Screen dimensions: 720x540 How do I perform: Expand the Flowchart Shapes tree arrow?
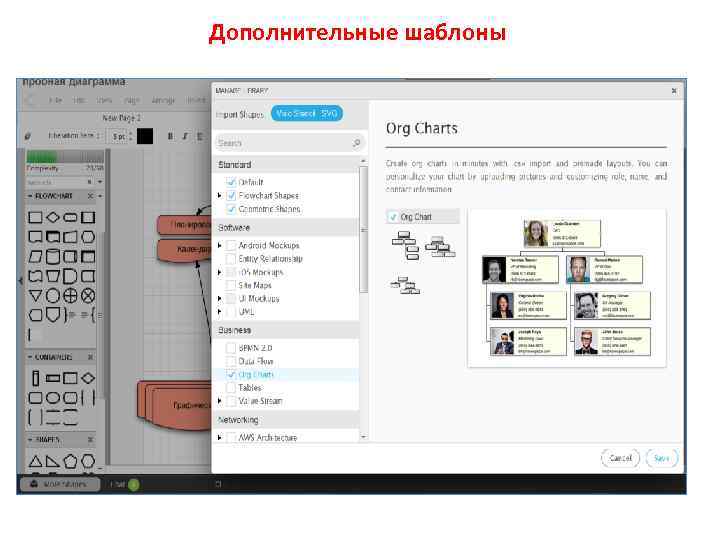click(x=219, y=196)
